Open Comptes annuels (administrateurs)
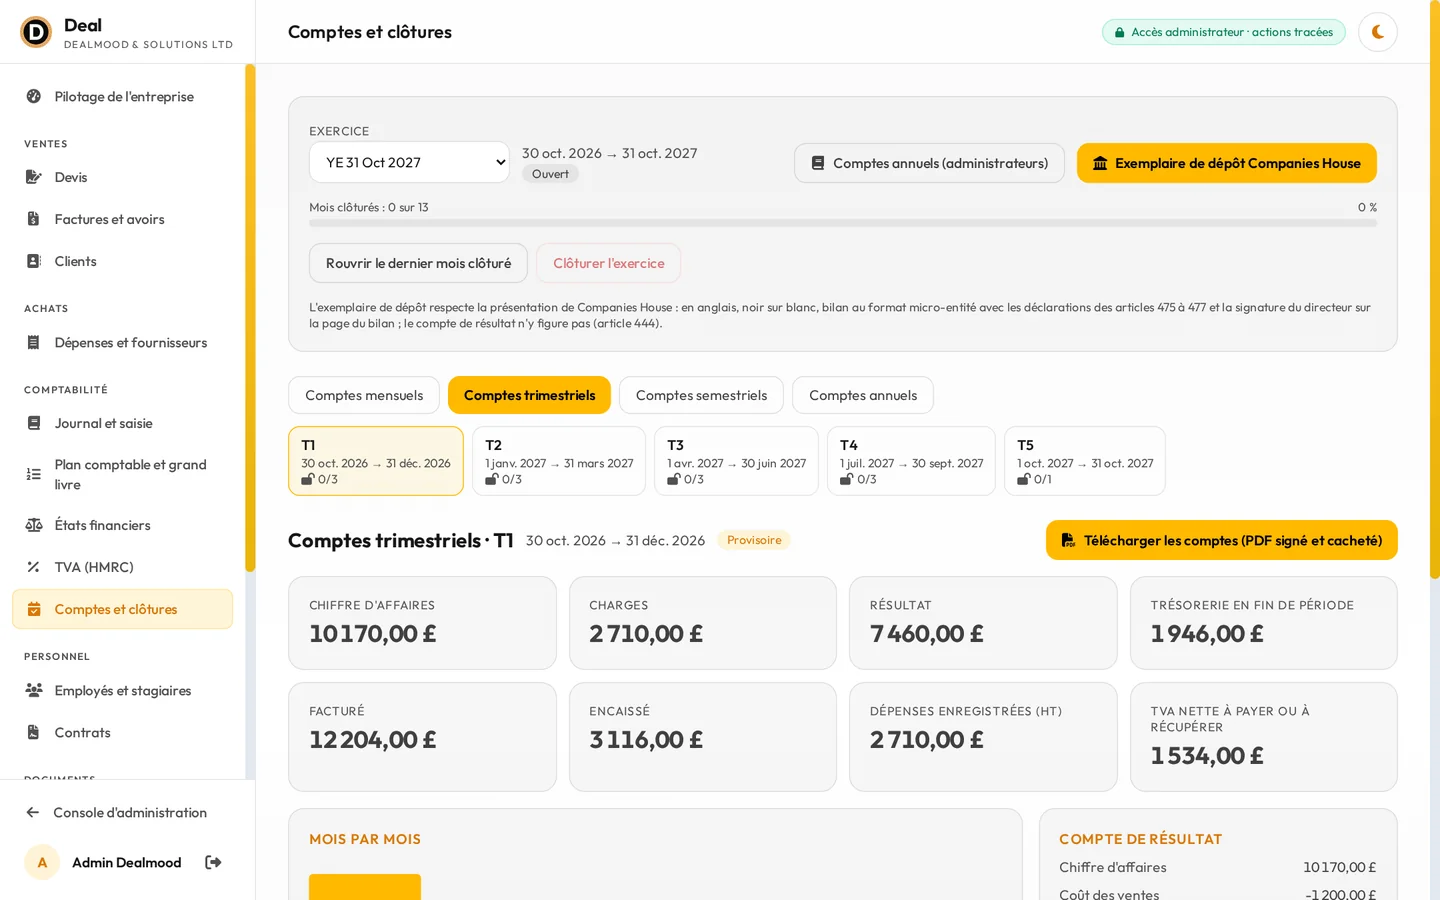The height and width of the screenshot is (900, 1440). (929, 163)
